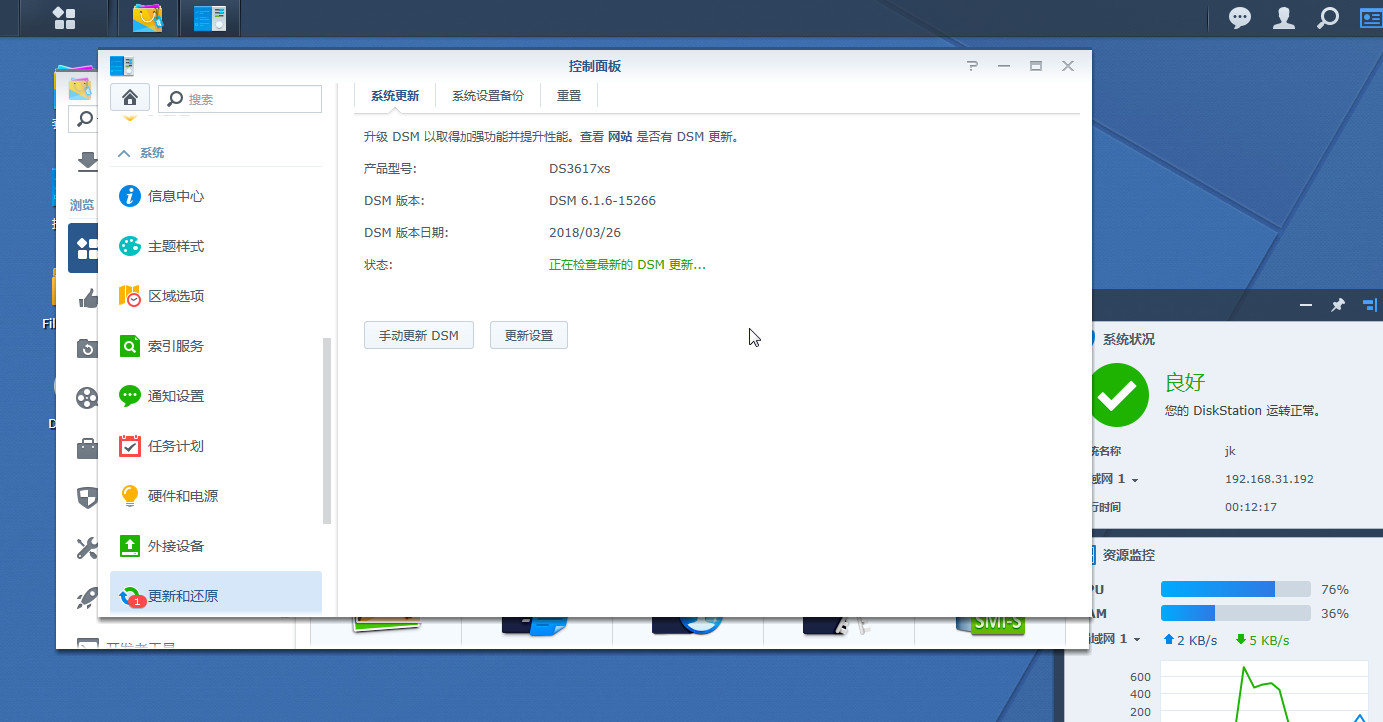Viewport: 1383px width, 722px height.
Task: Open the 任务计划 task scheduler
Action: click(177, 446)
